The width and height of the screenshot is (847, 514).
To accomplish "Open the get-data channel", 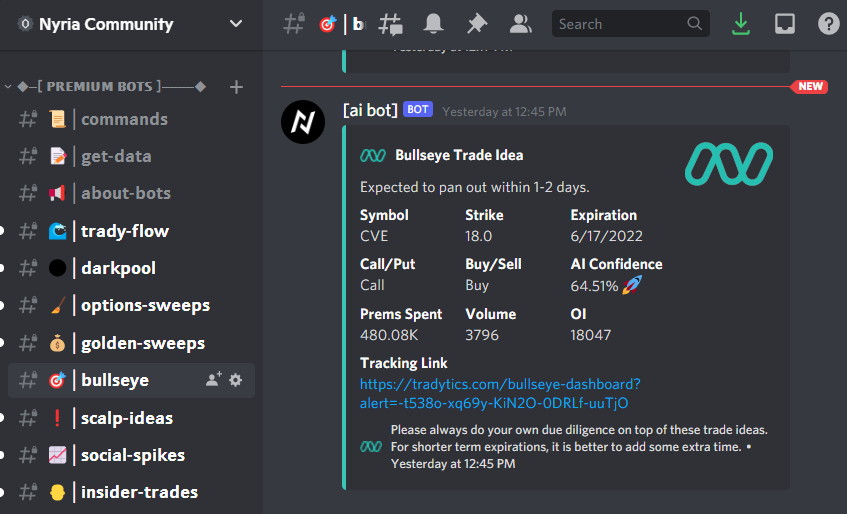I will (x=131, y=157).
